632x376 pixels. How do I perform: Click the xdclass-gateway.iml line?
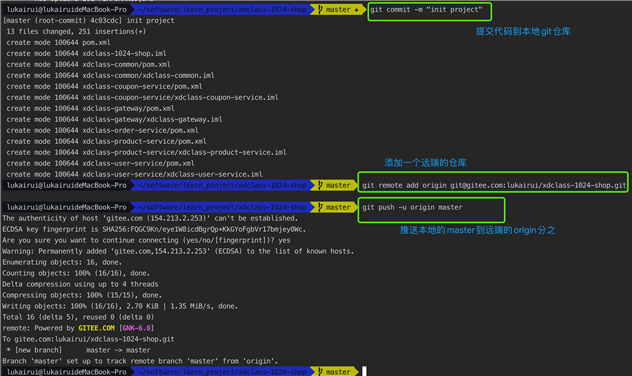[114, 119]
